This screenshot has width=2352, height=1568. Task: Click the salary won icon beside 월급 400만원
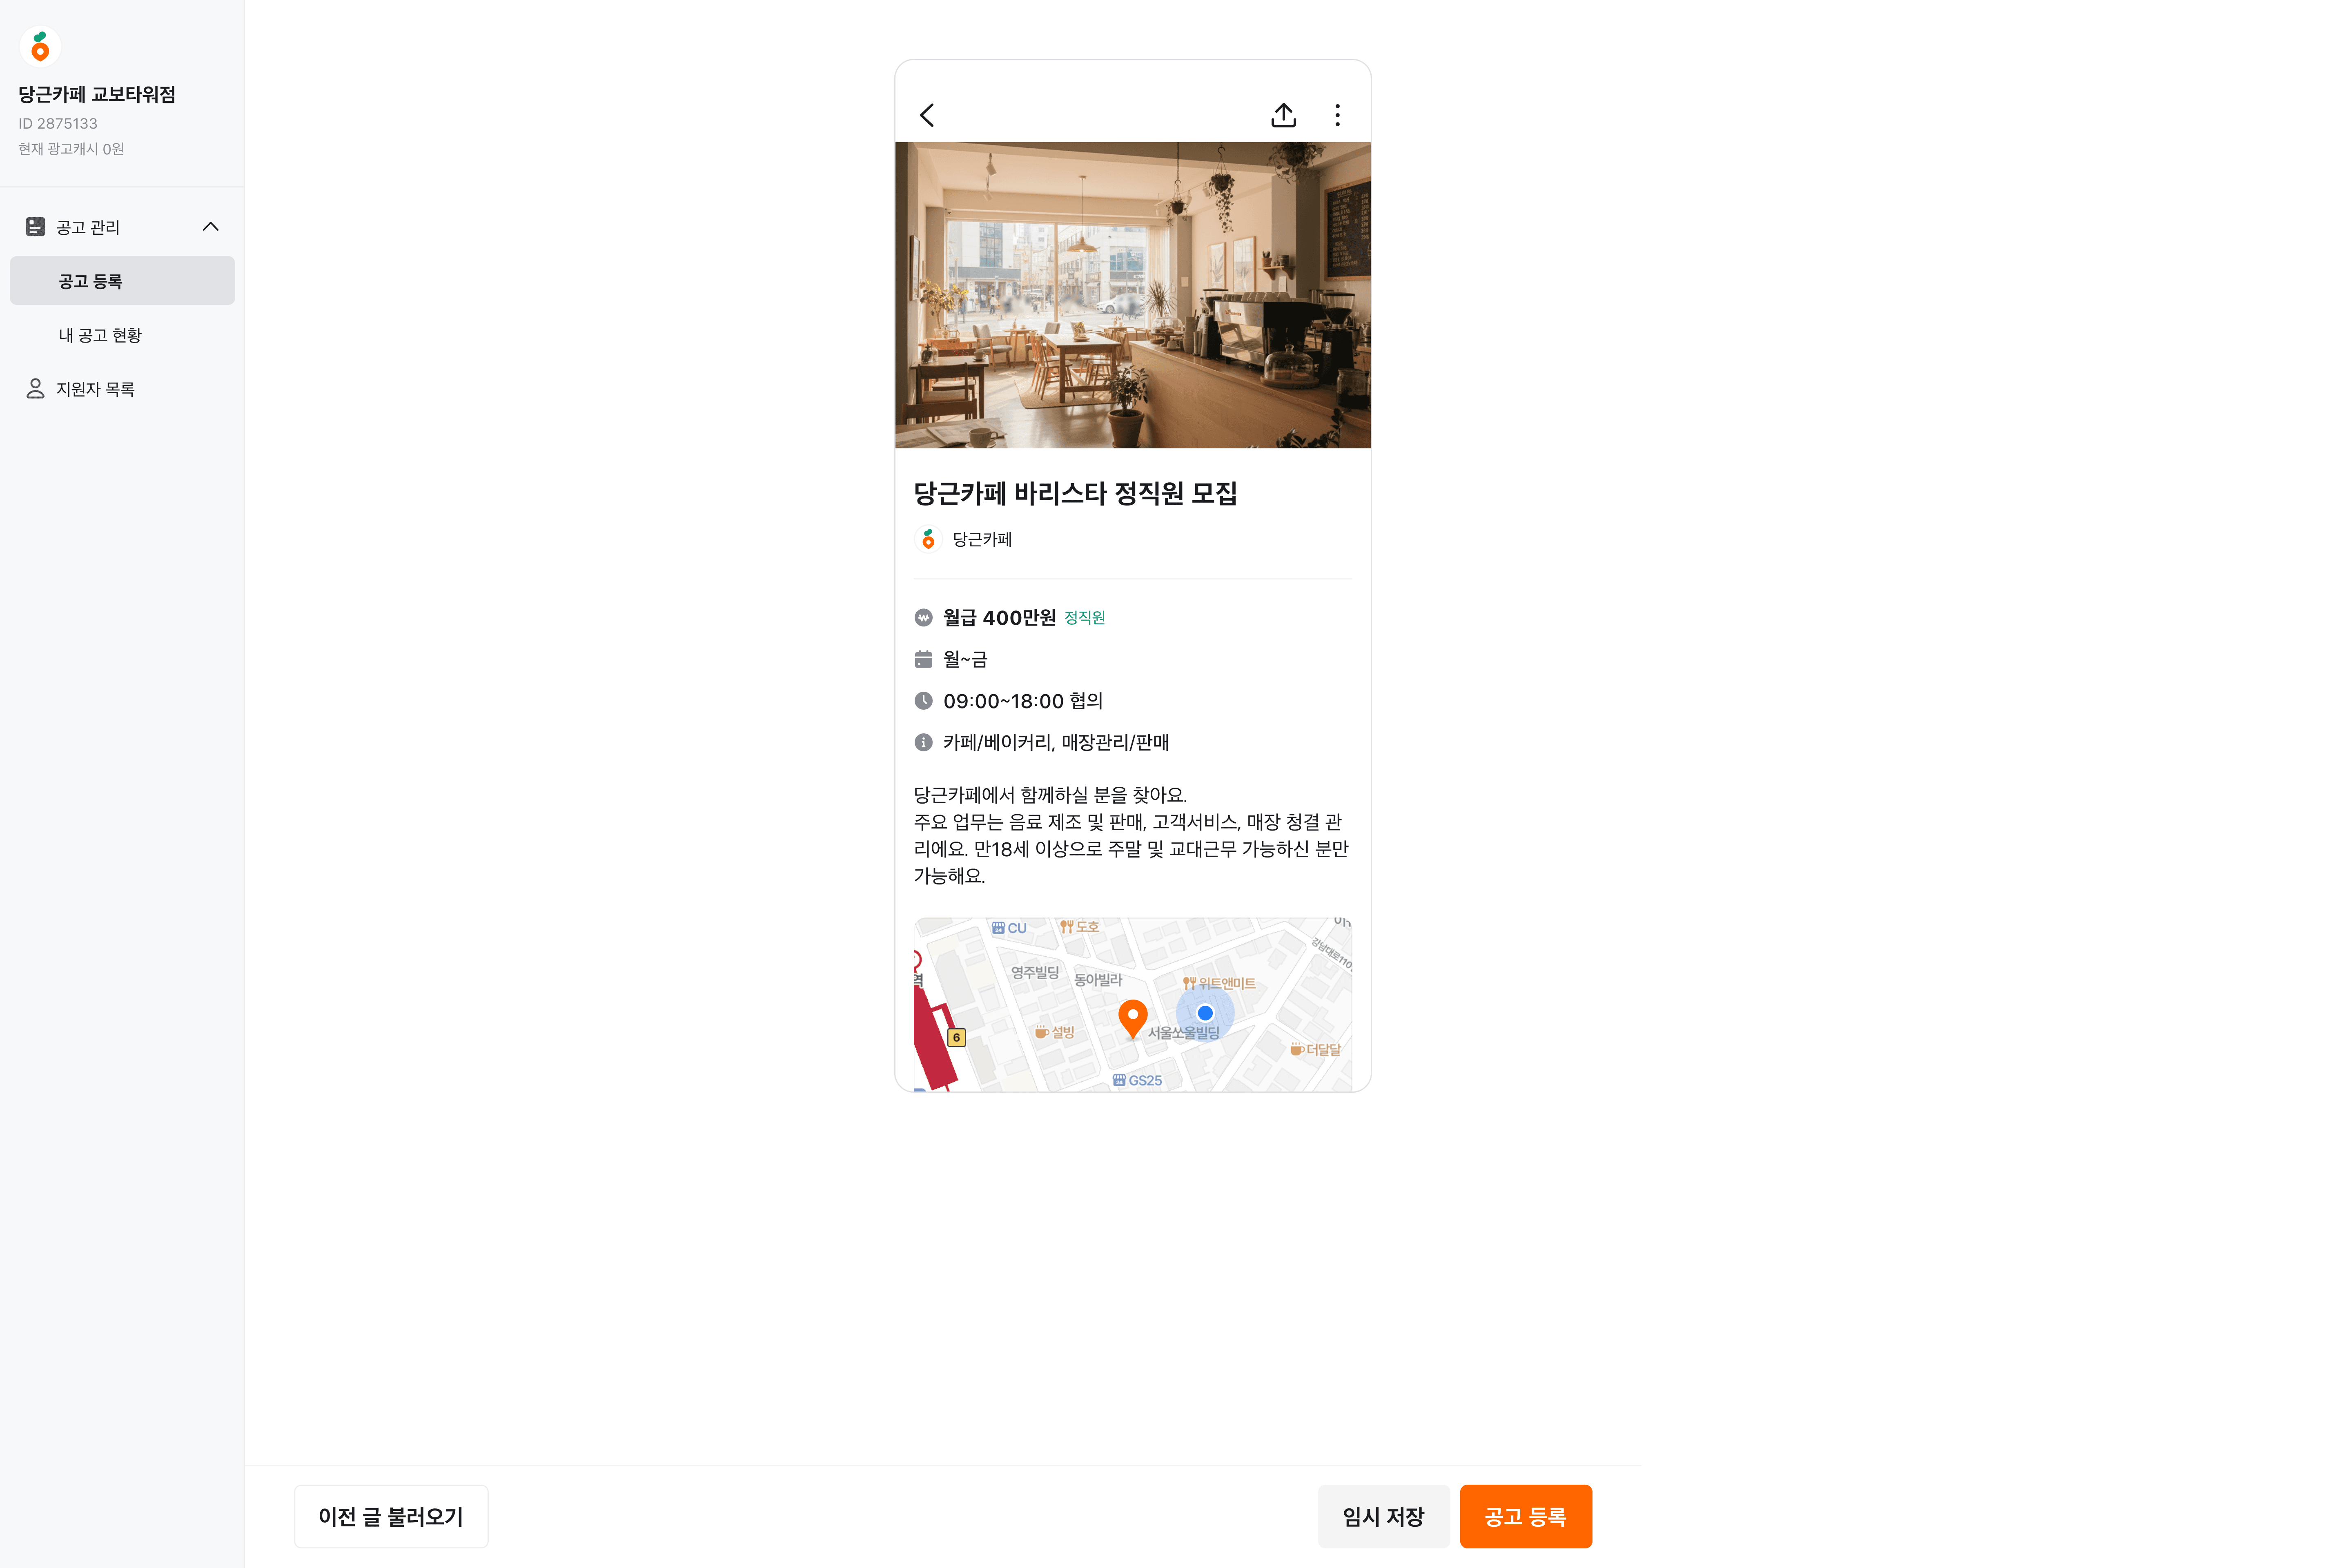coord(923,618)
